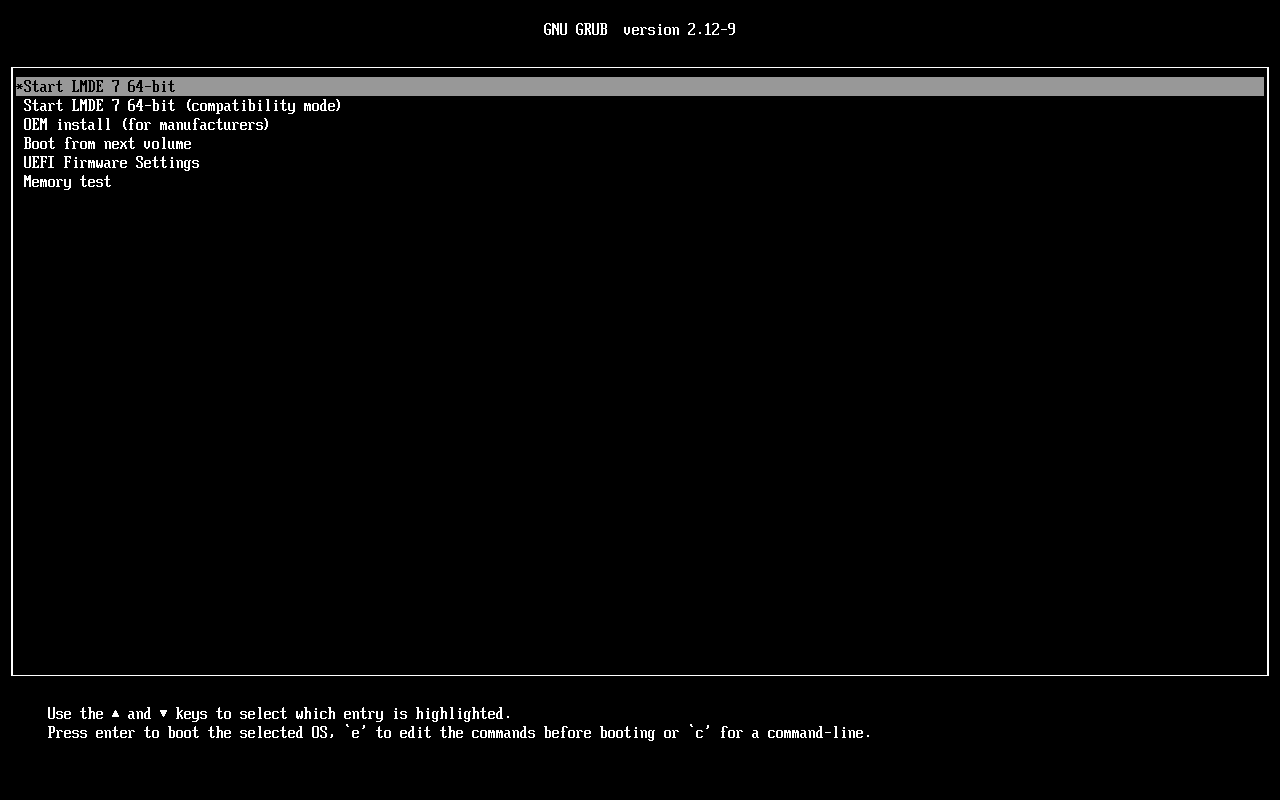Click the second help instruction line
This screenshot has width=1280, height=800.
point(459,732)
